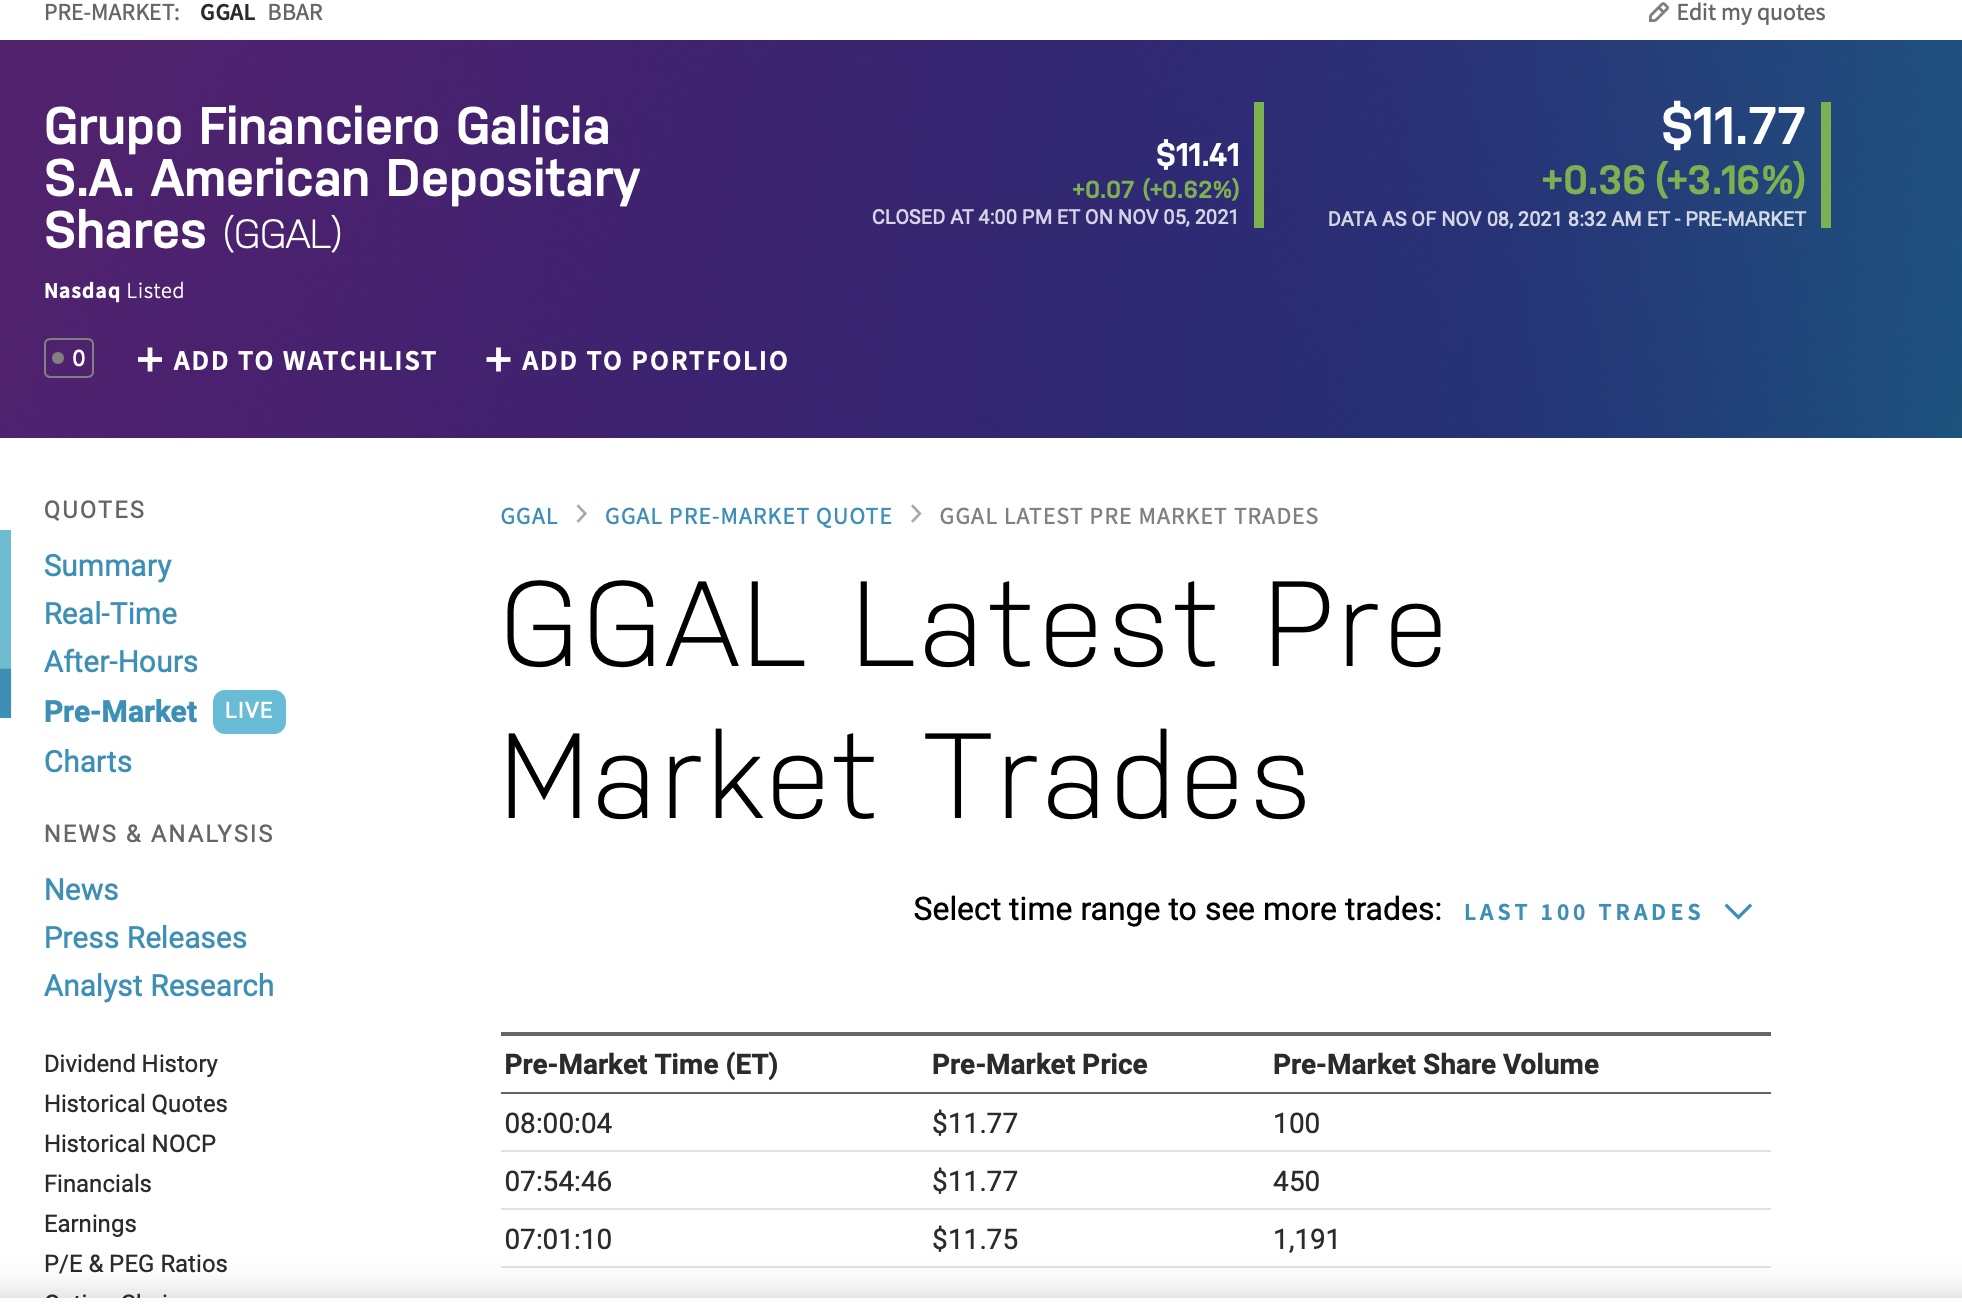Open the After-Hours quotes section
The height and width of the screenshot is (1310, 1962).
click(x=121, y=662)
